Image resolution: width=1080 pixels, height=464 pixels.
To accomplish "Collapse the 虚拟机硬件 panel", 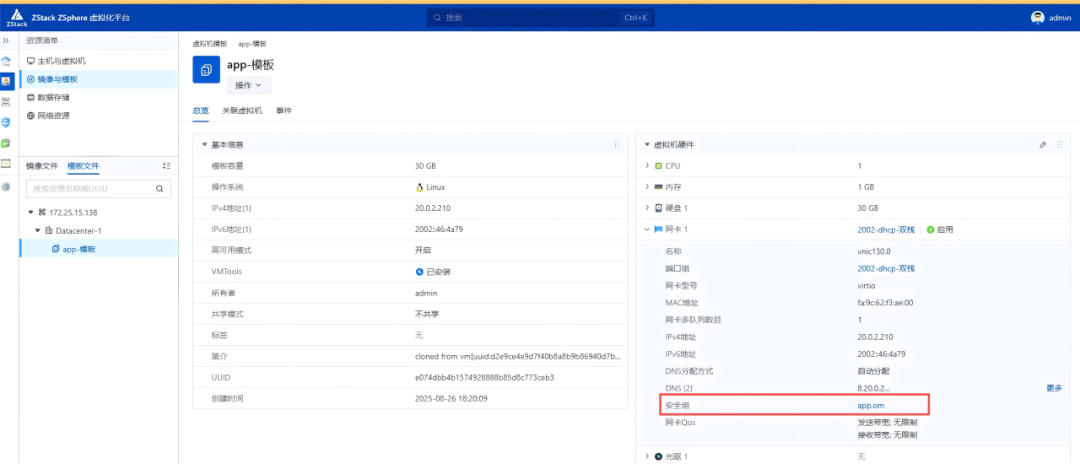I will [x=647, y=145].
